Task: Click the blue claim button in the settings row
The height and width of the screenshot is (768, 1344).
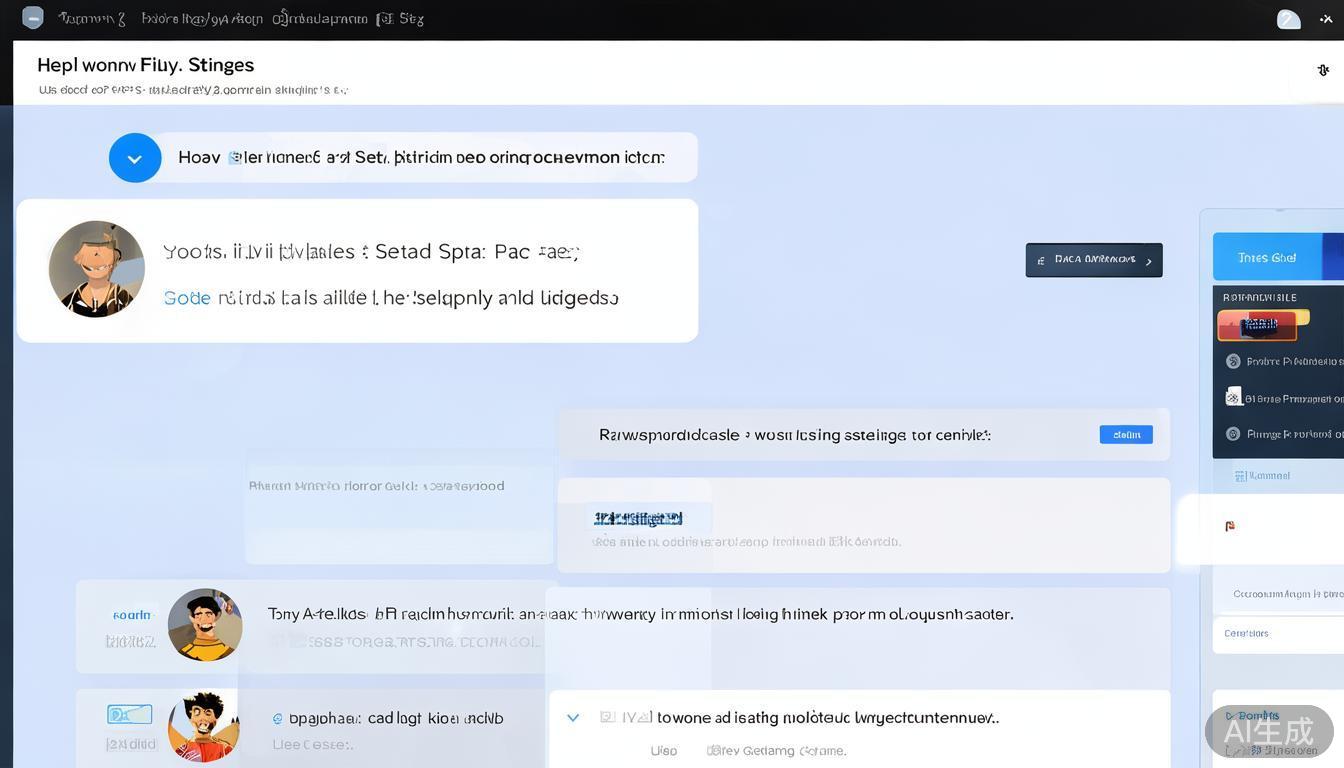Action: click(1125, 434)
